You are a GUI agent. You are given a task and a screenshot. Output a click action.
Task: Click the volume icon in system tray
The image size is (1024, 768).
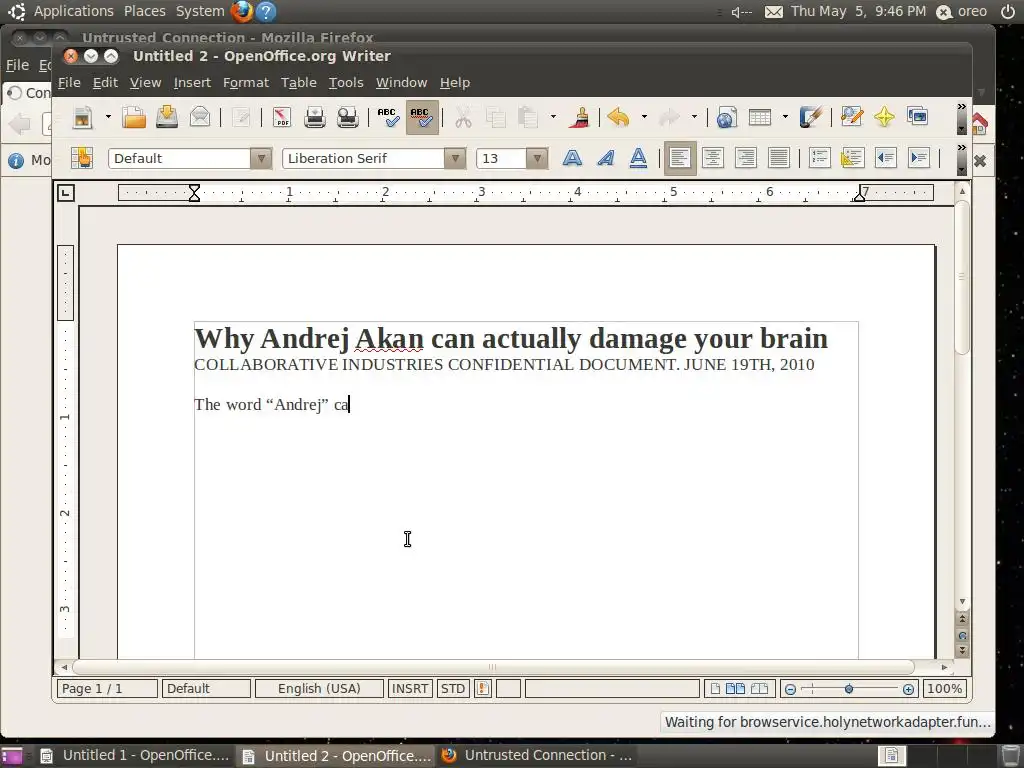point(741,12)
